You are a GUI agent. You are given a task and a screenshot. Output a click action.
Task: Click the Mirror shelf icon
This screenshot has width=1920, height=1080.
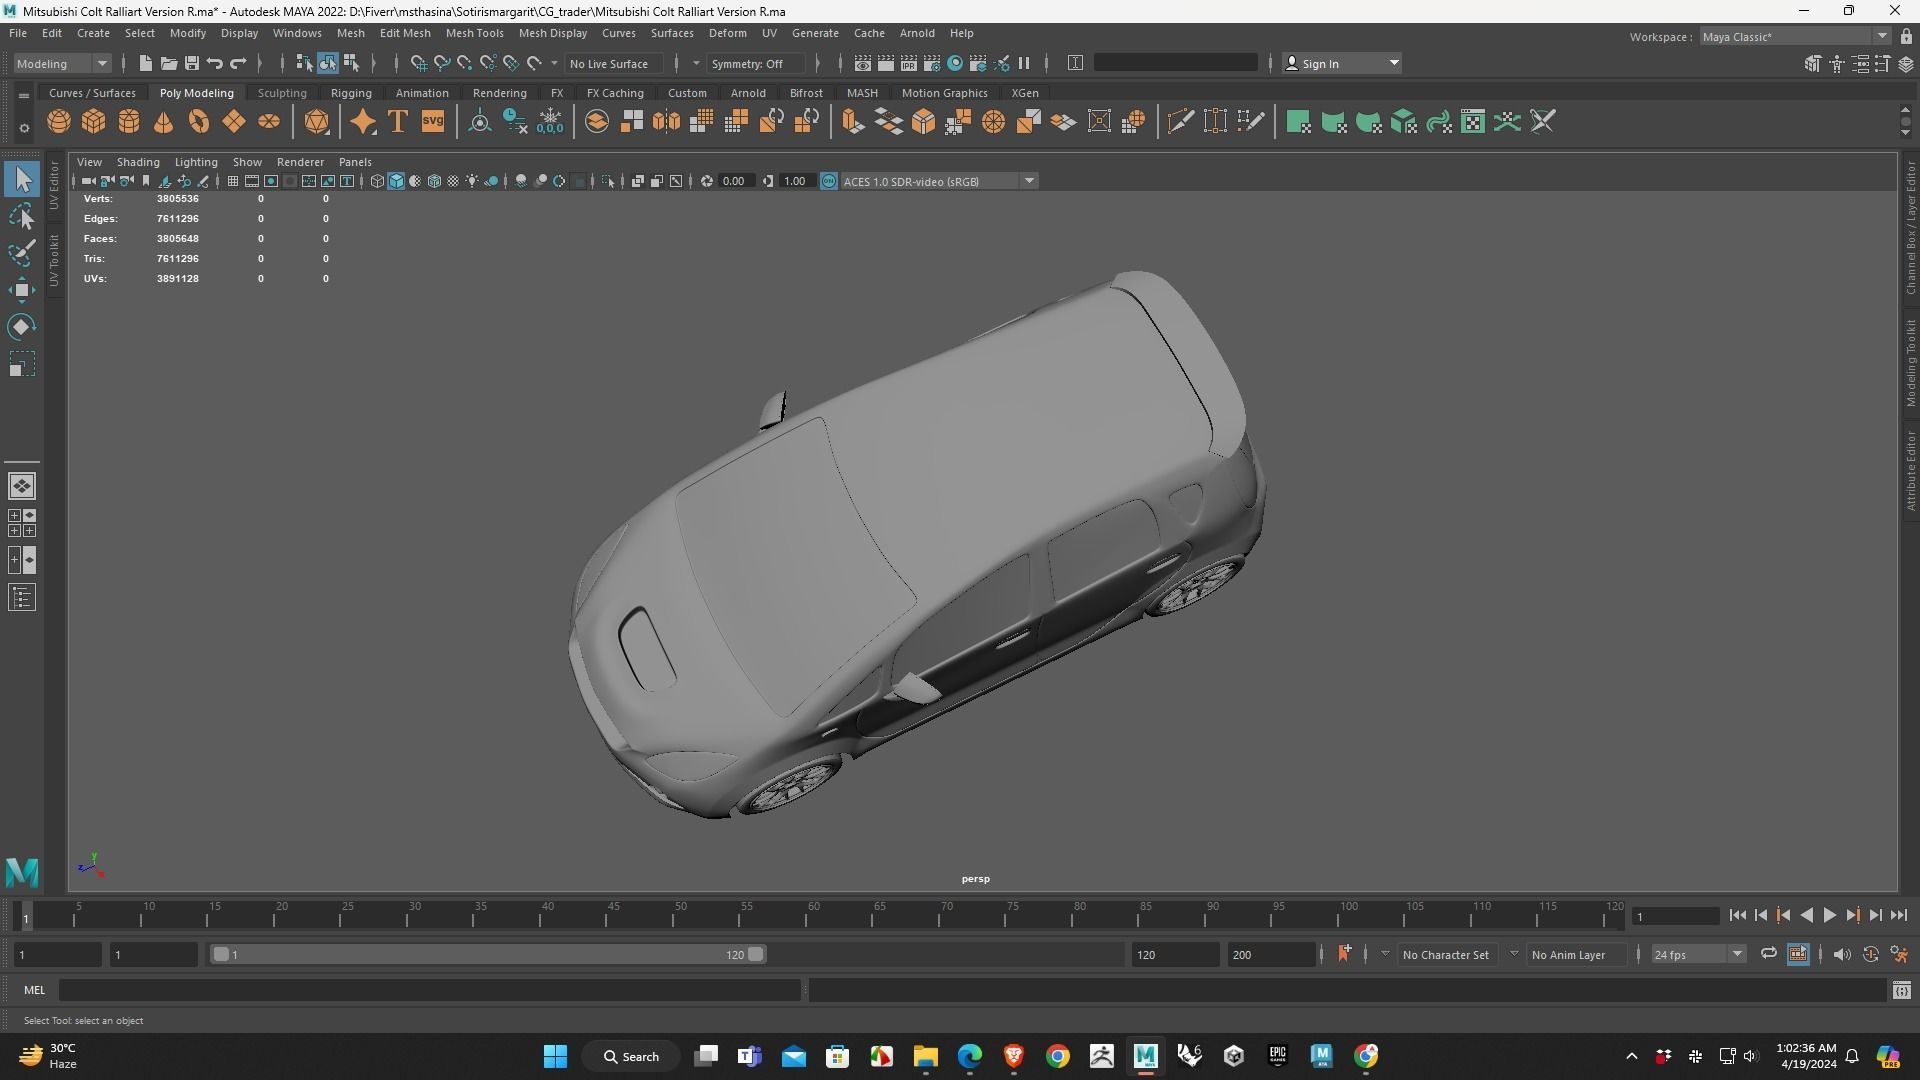pos(666,122)
